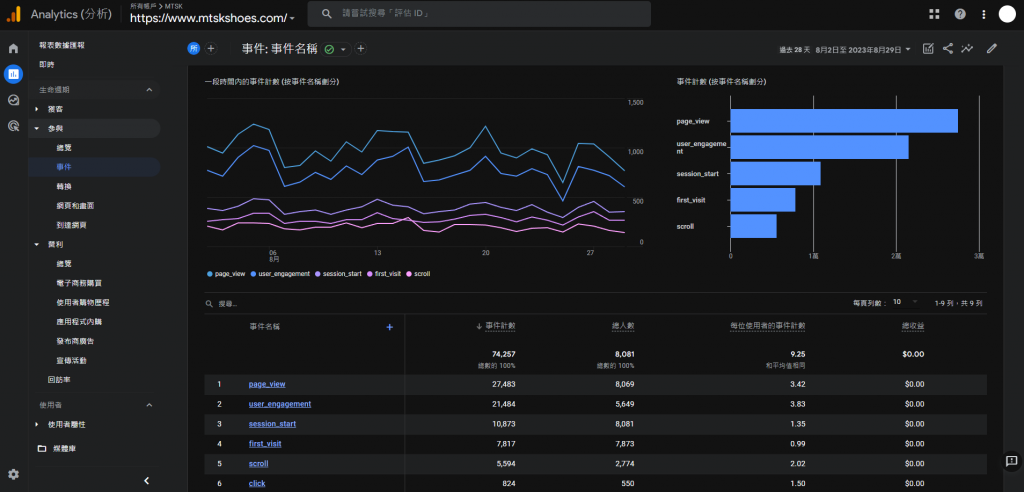The width and height of the screenshot is (1024, 492).
Task: Click the customize report chart-edit icon
Action: (x=928, y=48)
